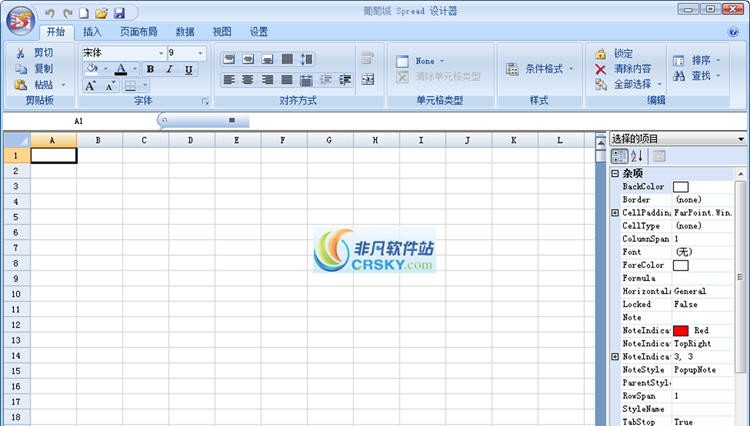The height and width of the screenshot is (426, 750).
Task: Toggle cell lock with 锁定
Action: 614,54
